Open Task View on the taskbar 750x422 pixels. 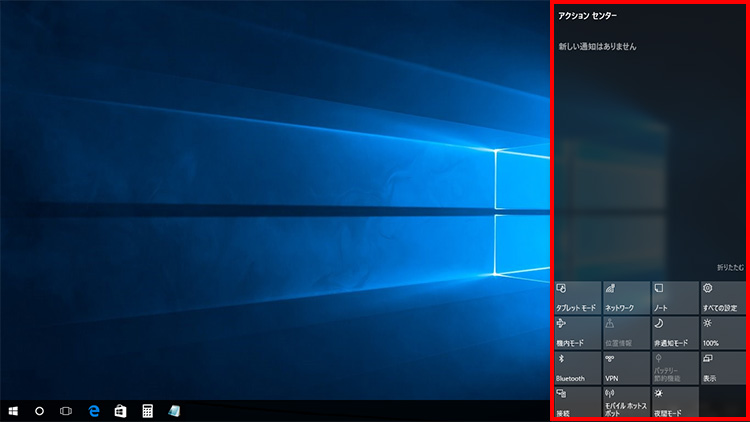pyautogui.click(x=67, y=410)
